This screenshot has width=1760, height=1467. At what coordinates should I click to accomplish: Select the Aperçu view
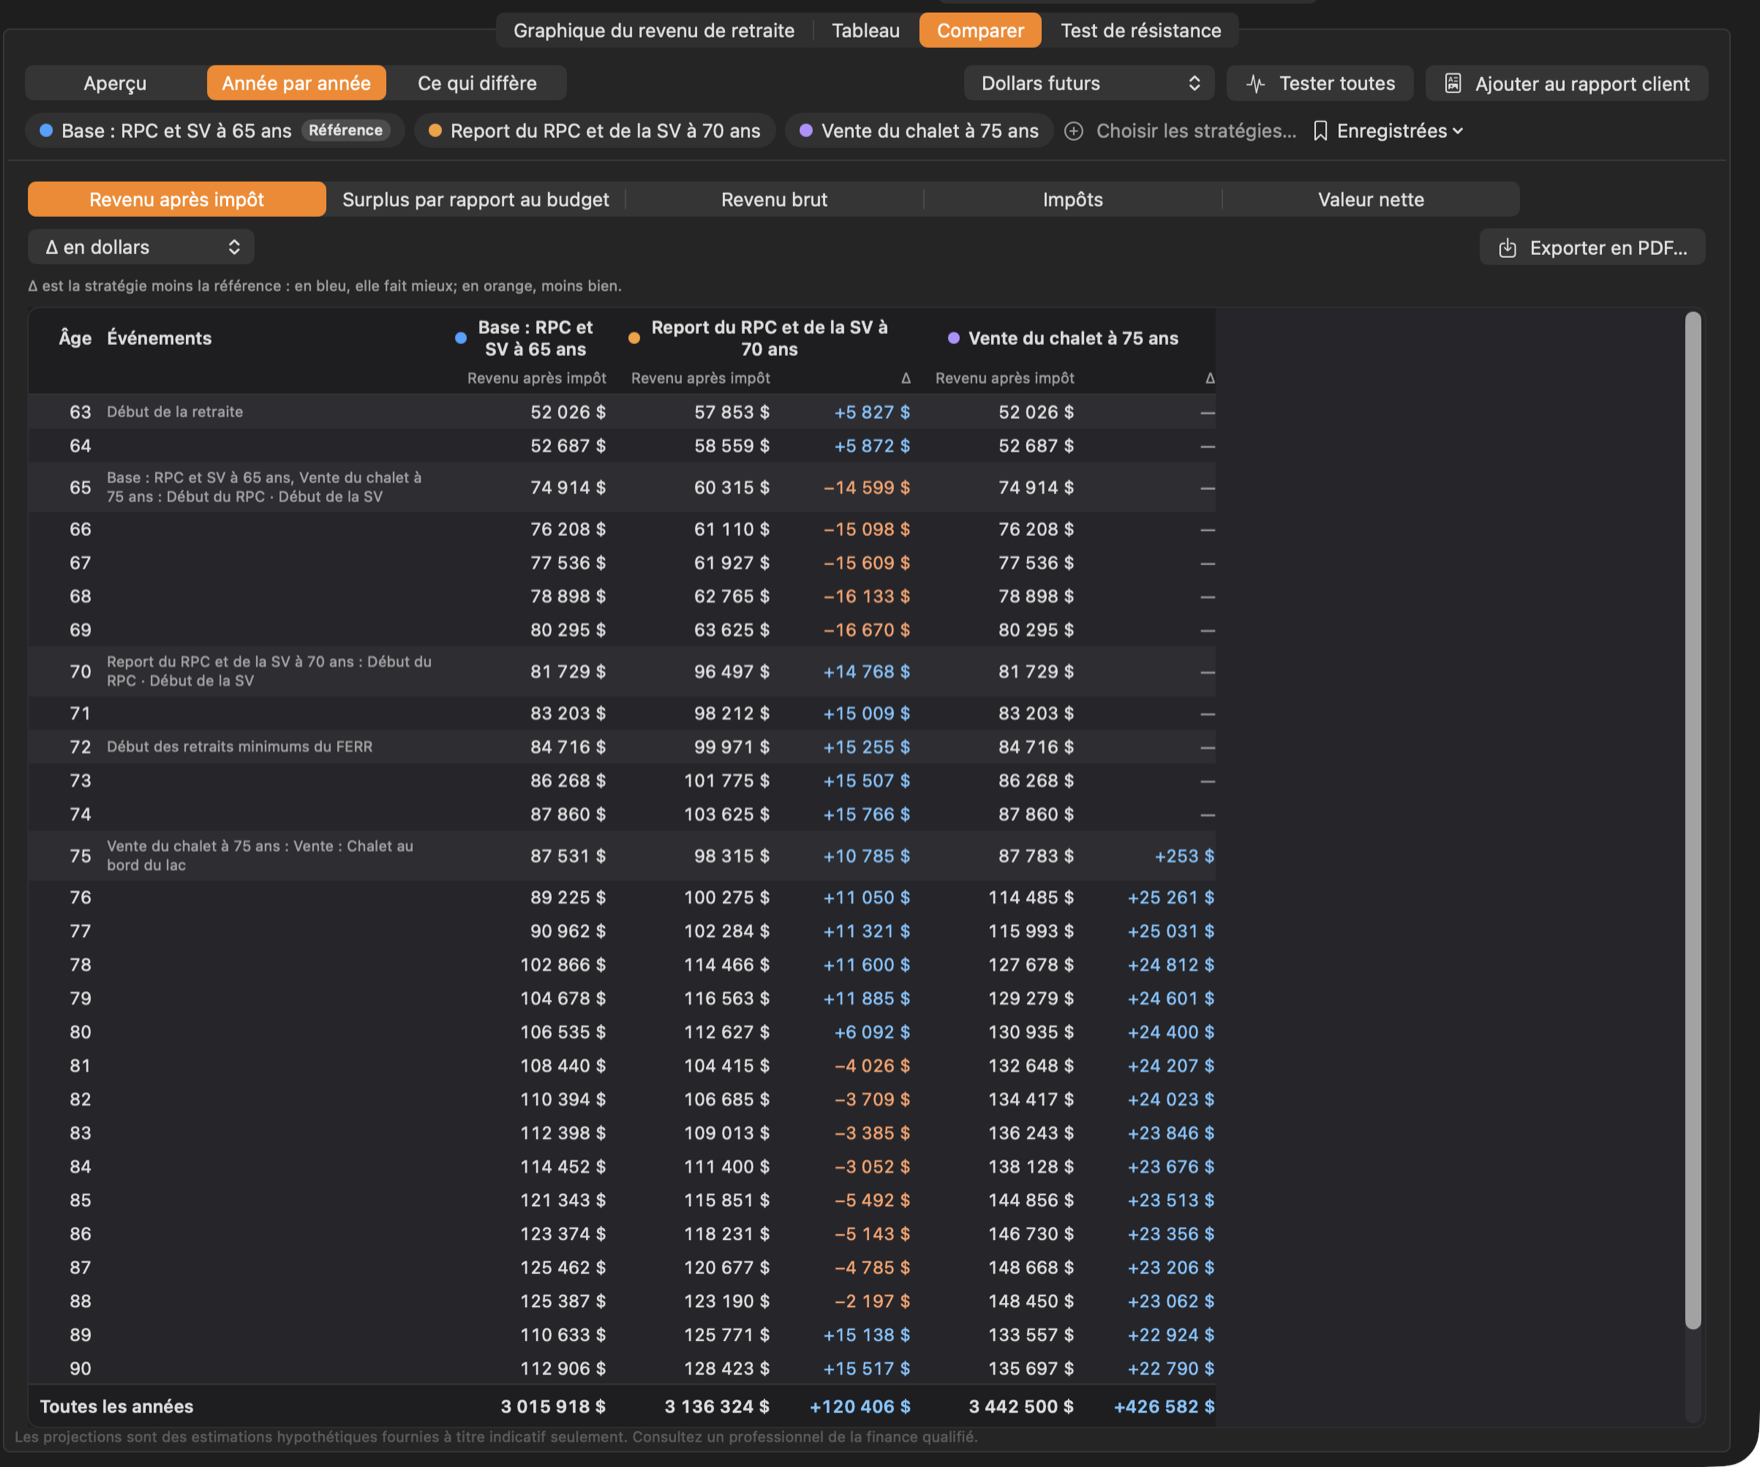115,83
